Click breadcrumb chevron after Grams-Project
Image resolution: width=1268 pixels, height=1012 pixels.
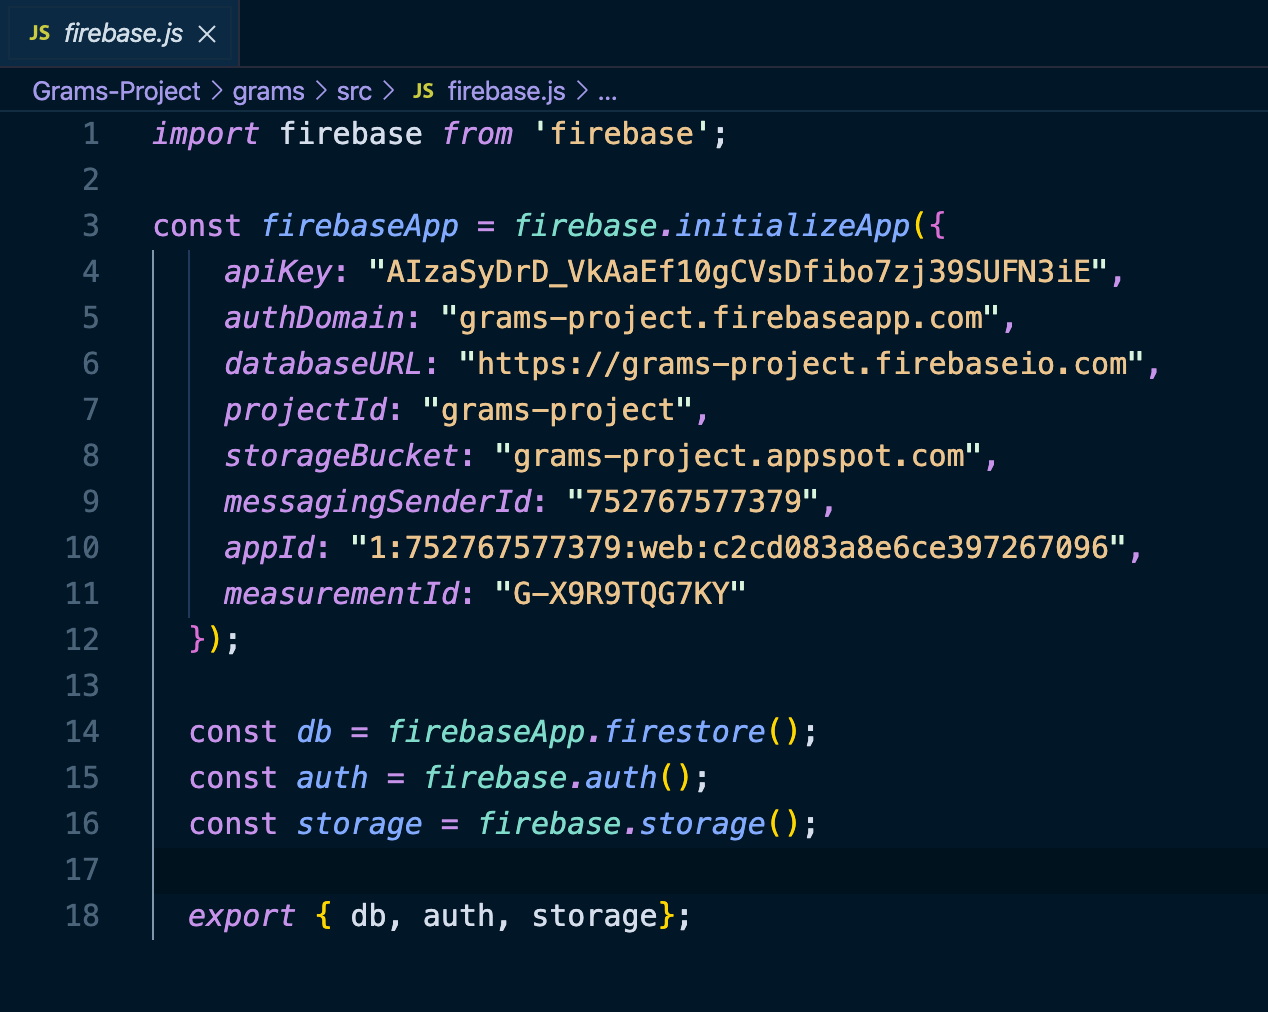[217, 91]
